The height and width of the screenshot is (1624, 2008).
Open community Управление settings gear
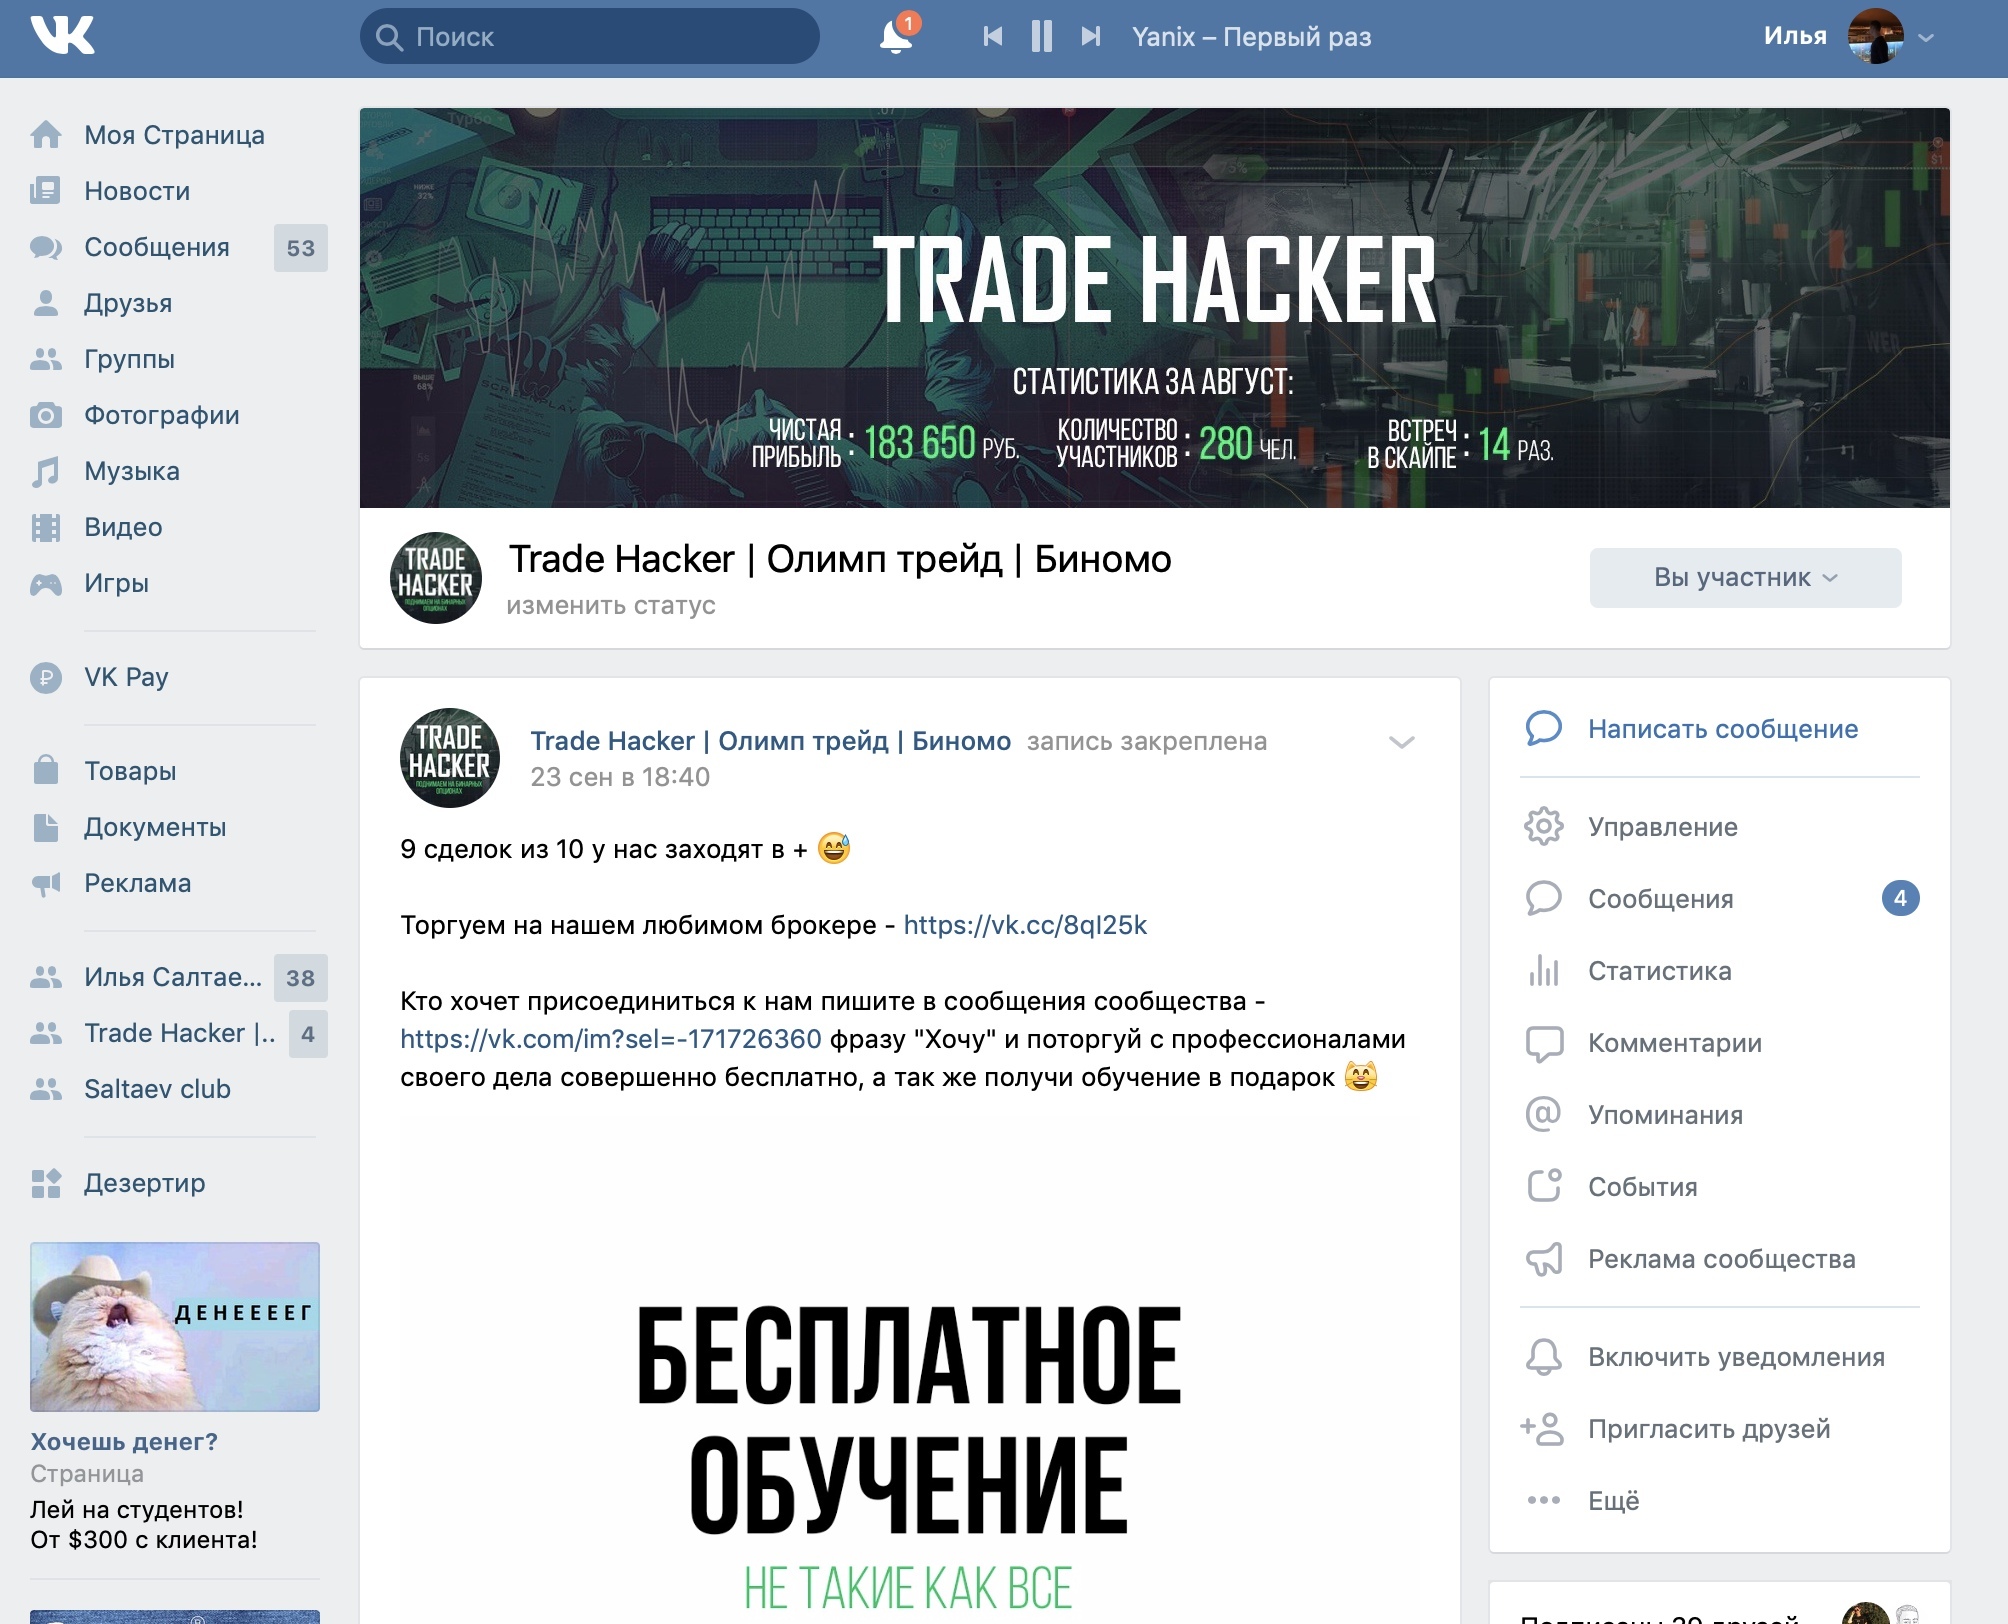click(x=1544, y=826)
